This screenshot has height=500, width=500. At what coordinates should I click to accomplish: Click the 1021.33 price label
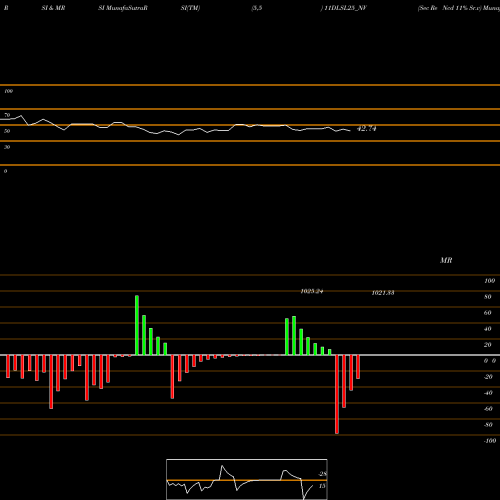click(383, 293)
